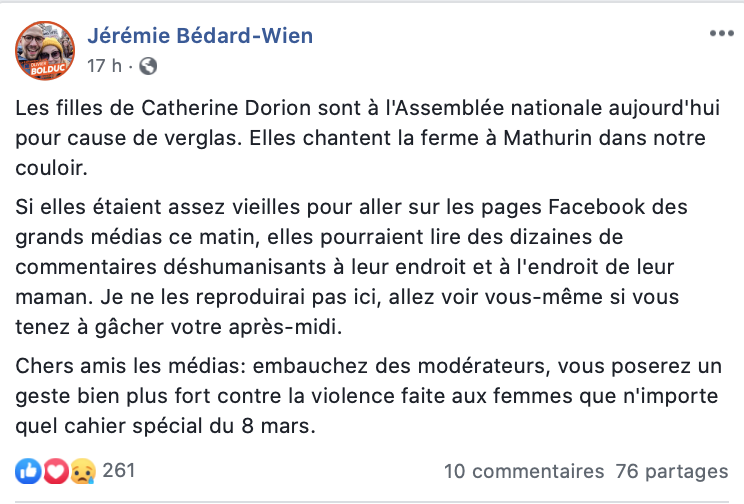Open the Jérémie Bédard-Wien profile name link

[200, 36]
